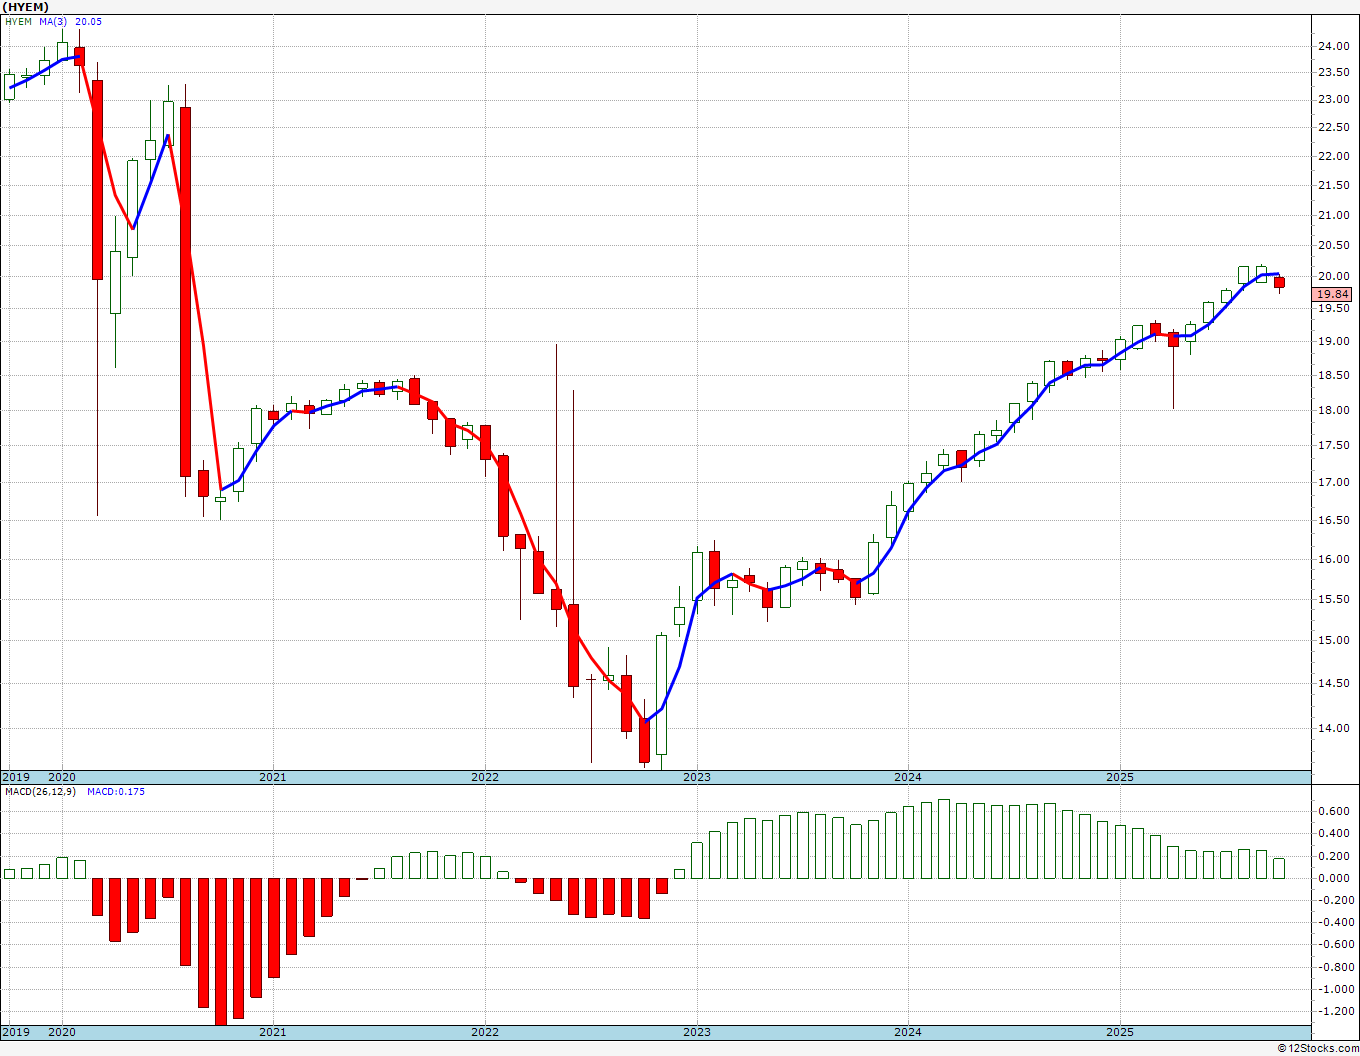The image size is (1360, 1056).
Task: Click the 16.50 price axis label
Action: (1334, 520)
